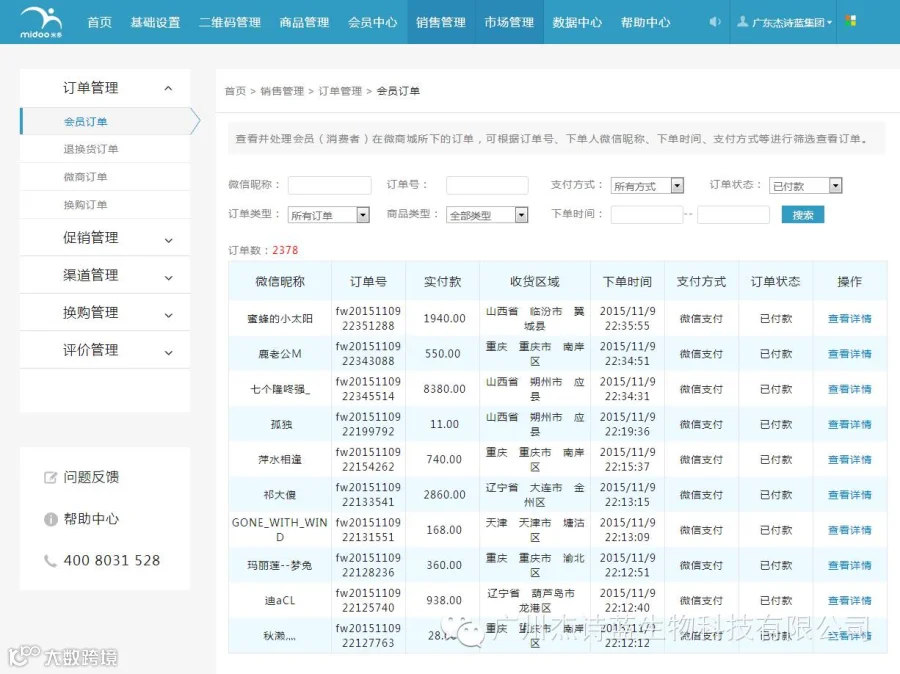Viewport: 900px width, 674px height.
Task: Click 查看详情 for 迪aCL order
Action: (849, 601)
